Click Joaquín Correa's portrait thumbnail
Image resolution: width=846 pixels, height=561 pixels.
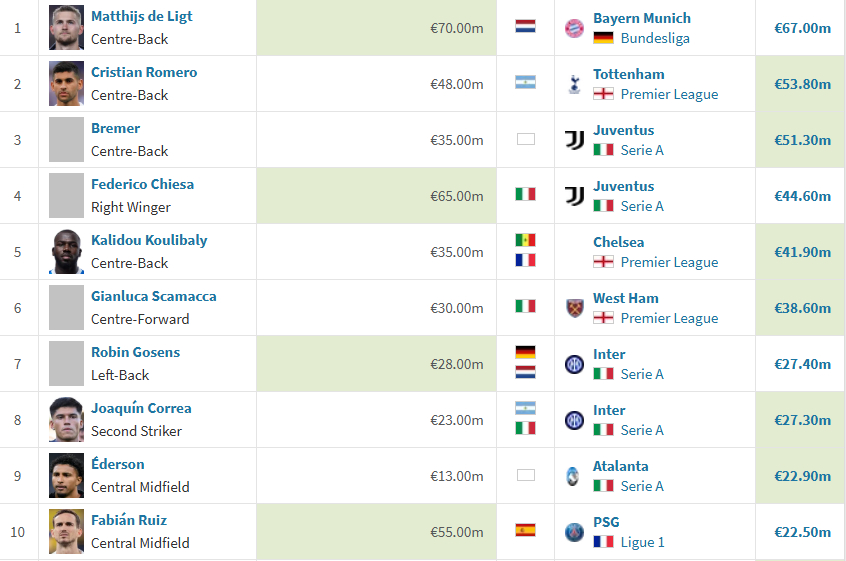tap(66, 420)
